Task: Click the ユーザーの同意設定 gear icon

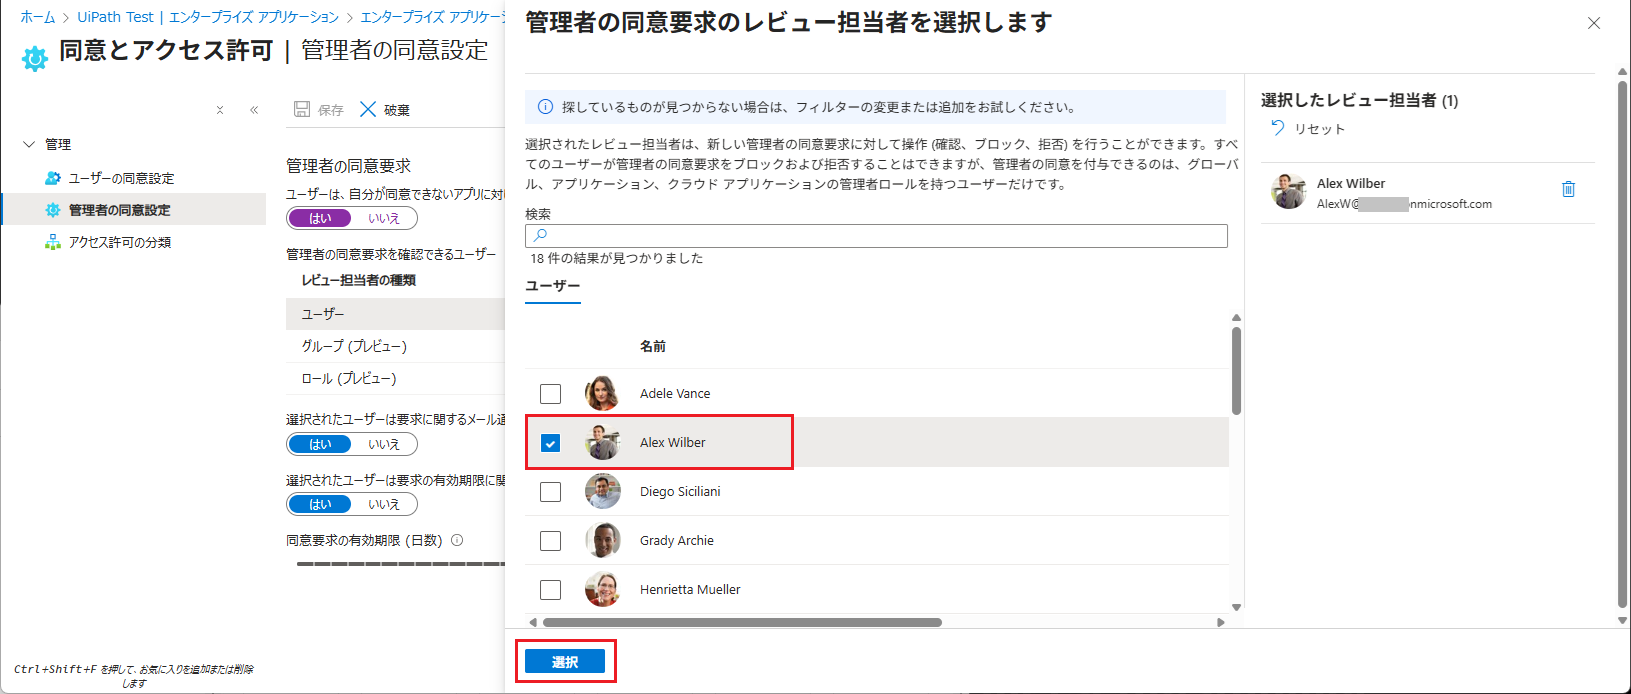Action: click(53, 178)
